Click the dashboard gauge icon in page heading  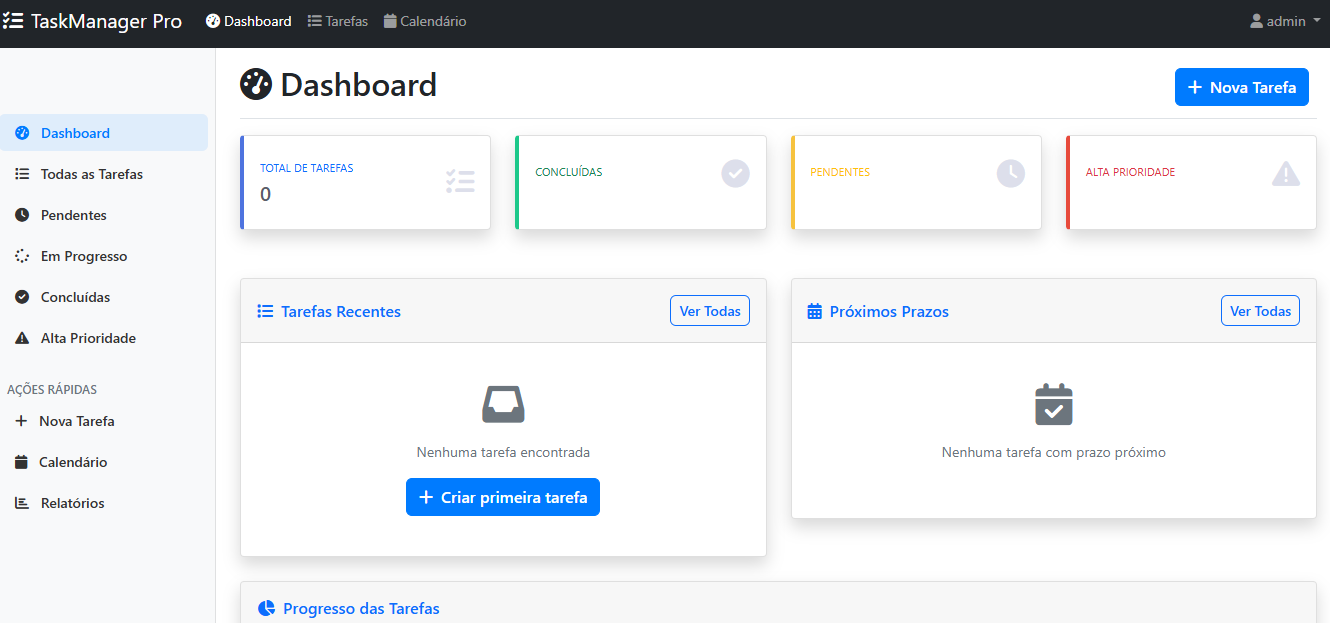click(x=256, y=84)
